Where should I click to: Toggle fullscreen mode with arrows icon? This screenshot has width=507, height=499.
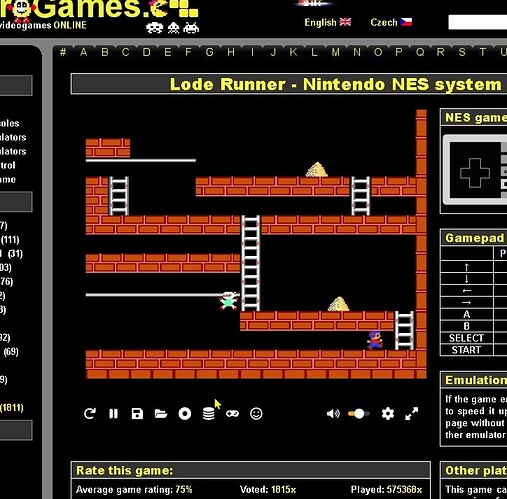(x=412, y=414)
